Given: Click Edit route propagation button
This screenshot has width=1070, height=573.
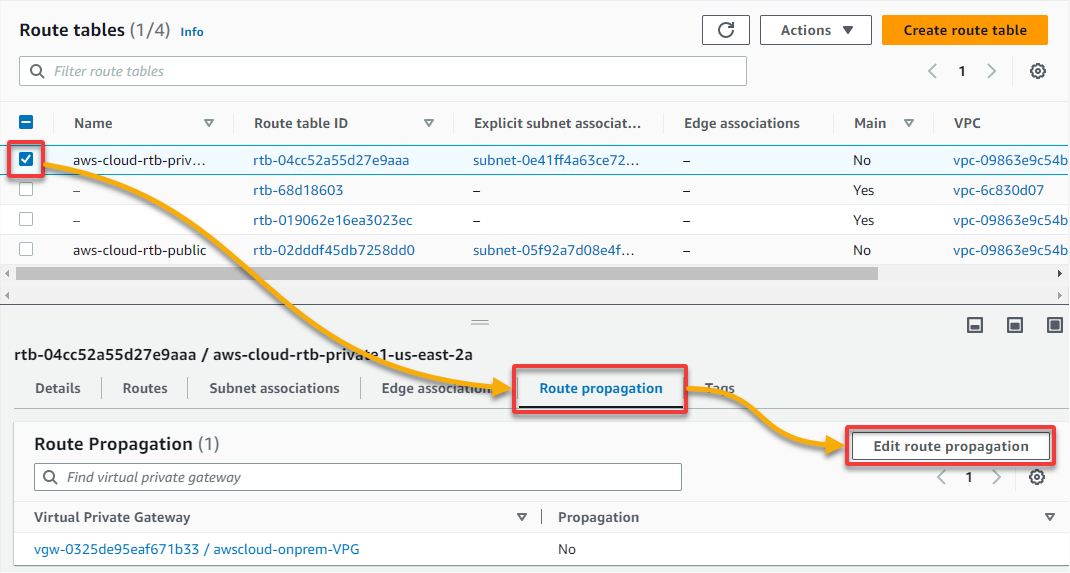Looking at the screenshot, I should (951, 446).
